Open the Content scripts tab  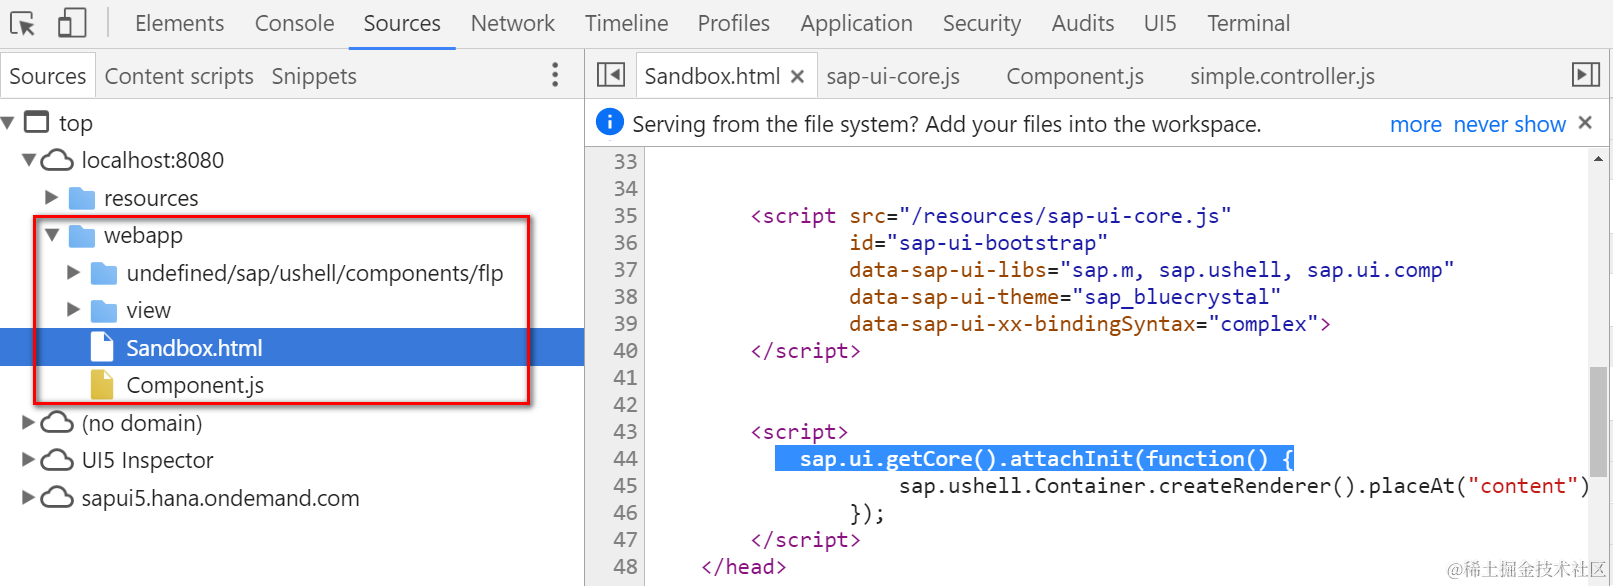[x=179, y=76]
